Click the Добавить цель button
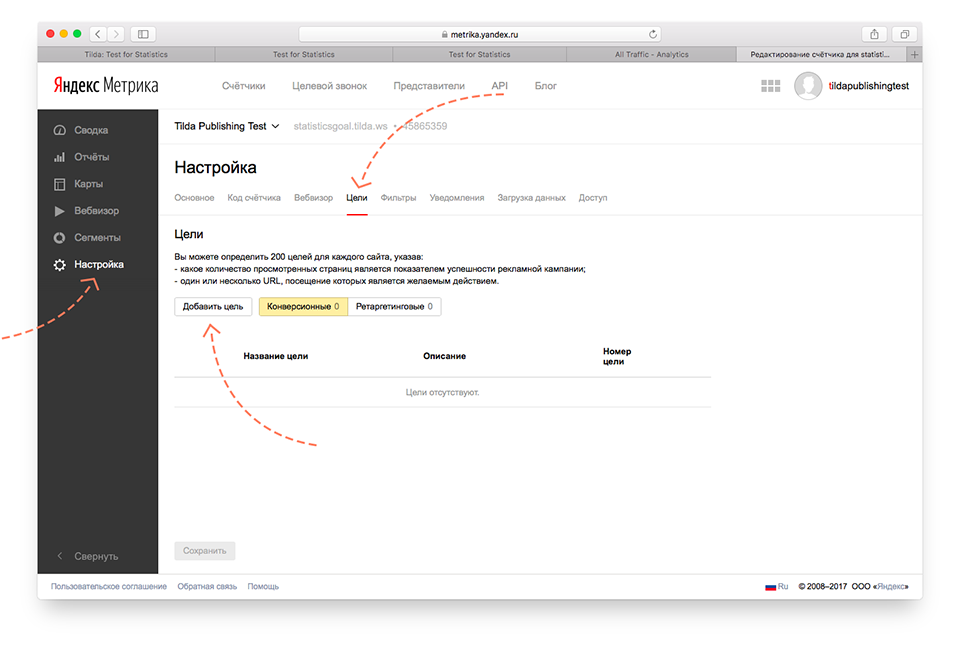This screenshot has width=960, height=653. tap(213, 307)
